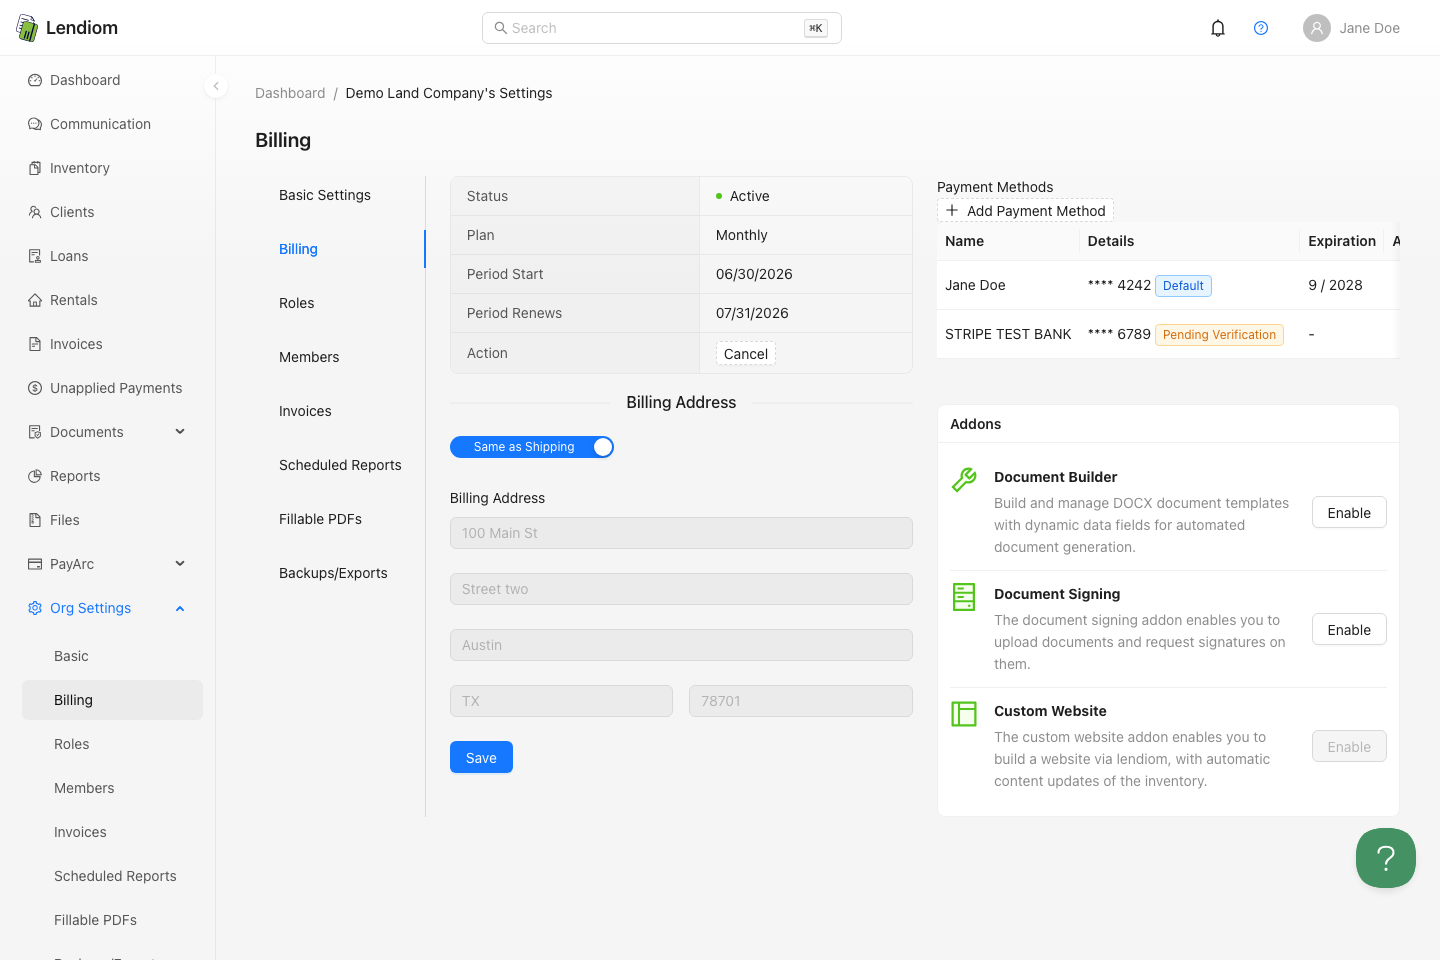Click the Custom Website layout icon

964,714
